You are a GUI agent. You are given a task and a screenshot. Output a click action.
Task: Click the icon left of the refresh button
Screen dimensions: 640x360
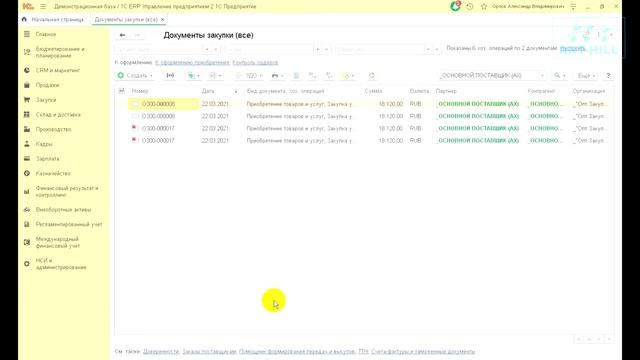point(348,76)
